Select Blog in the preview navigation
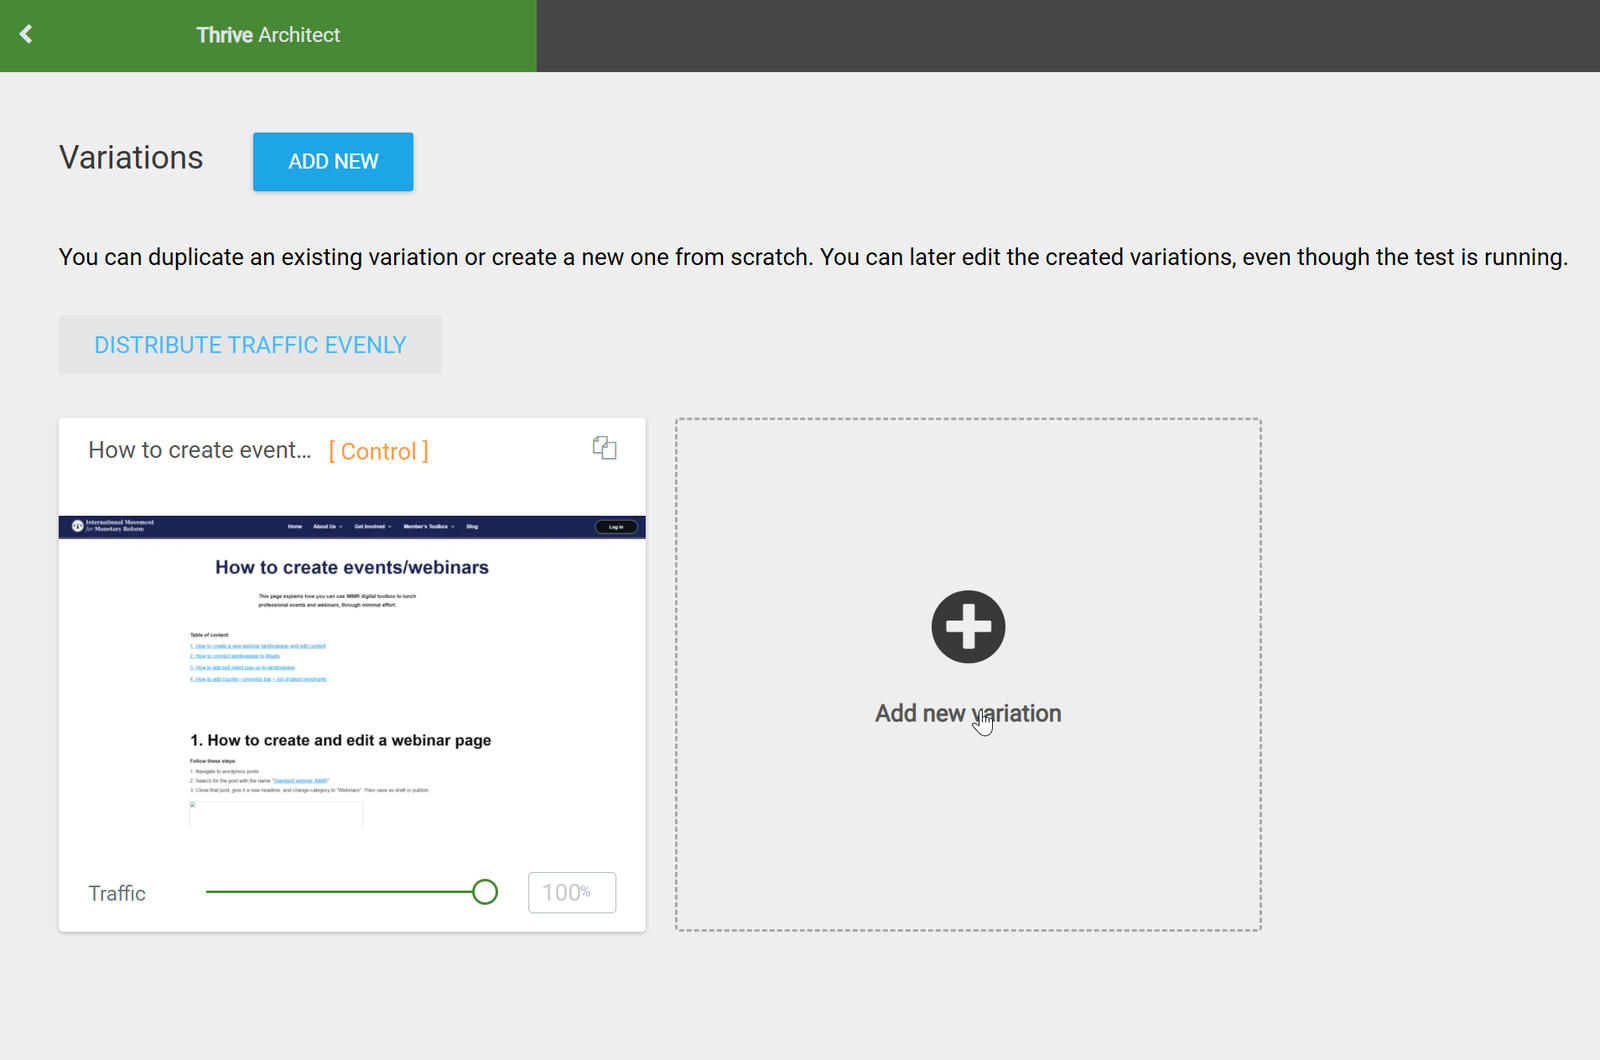Image resolution: width=1600 pixels, height=1060 pixels. pyautogui.click(x=472, y=526)
